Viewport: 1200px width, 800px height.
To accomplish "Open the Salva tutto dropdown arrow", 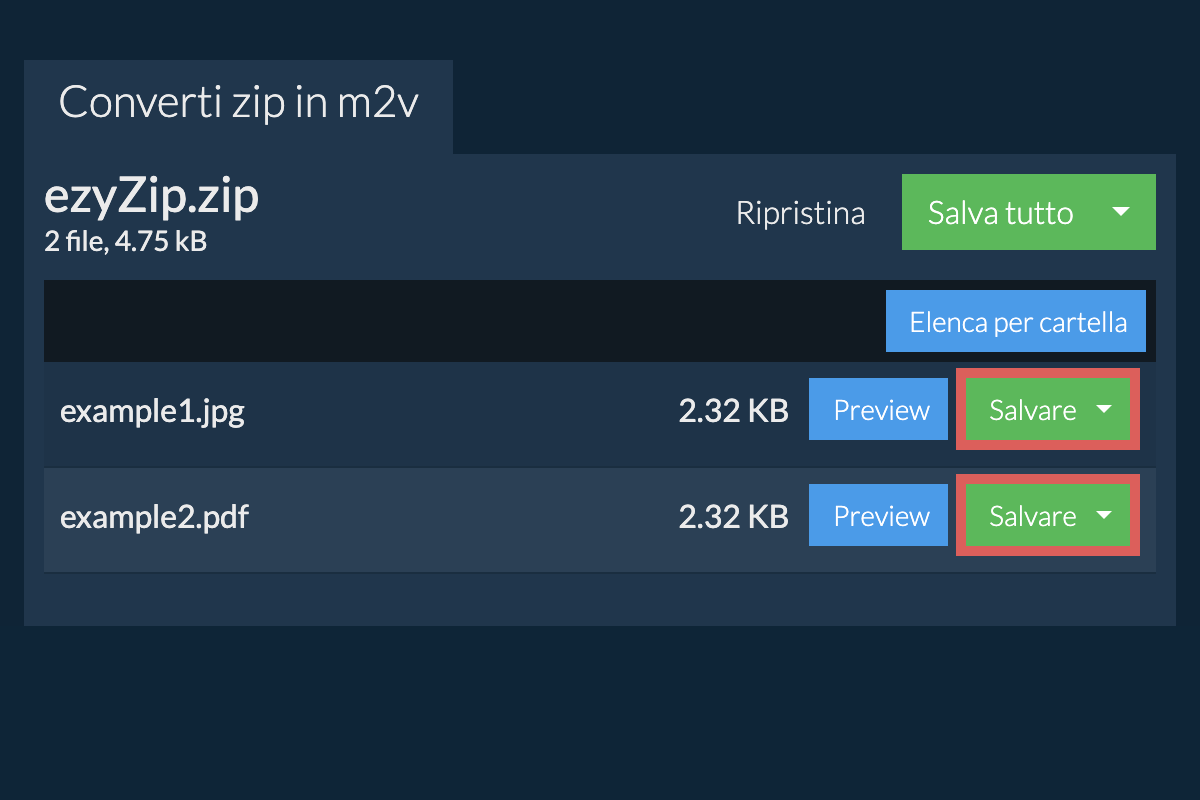I will (1121, 212).
